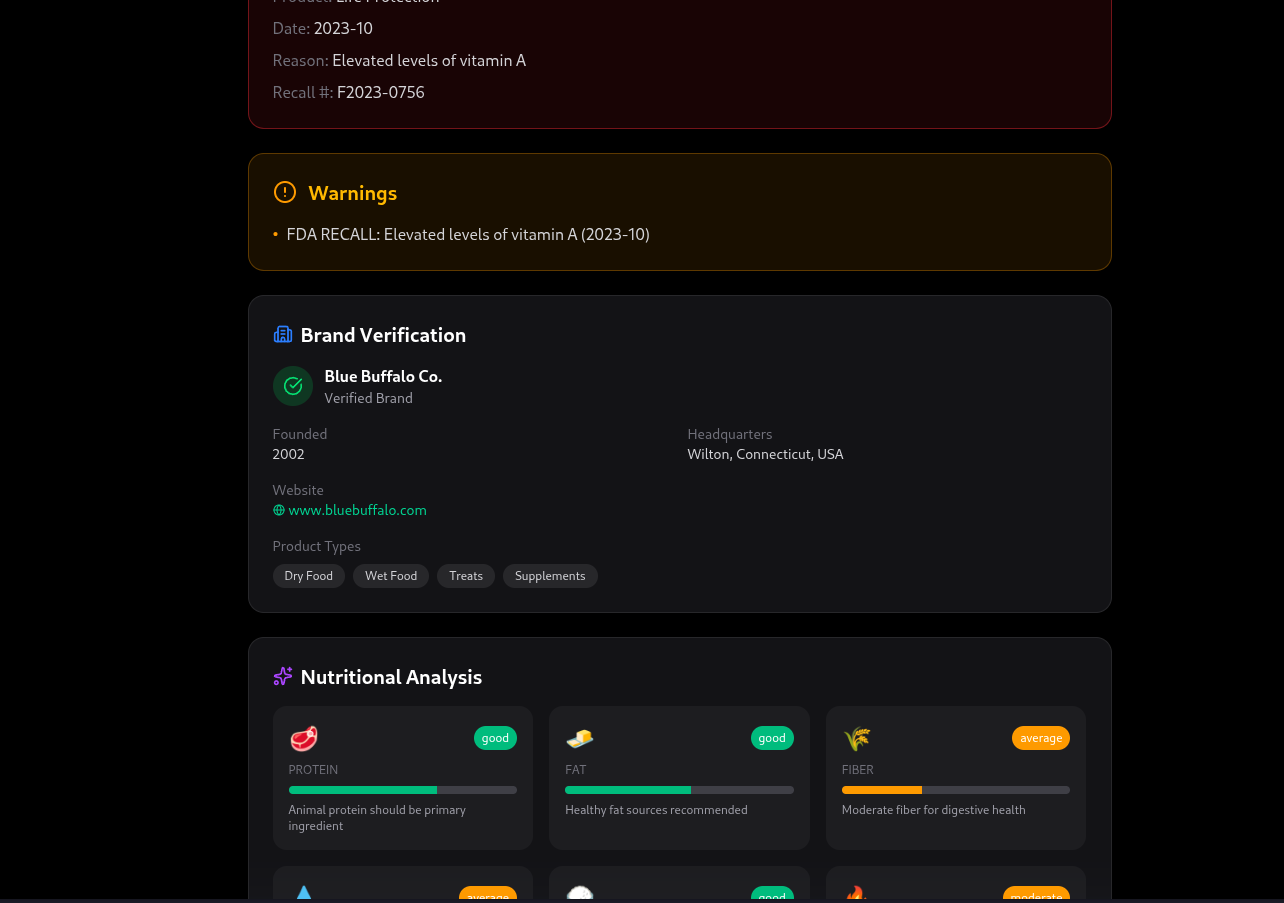This screenshot has height=903, width=1284.
Task: Click the Blue Buffalo Co. brand name
Action: [383, 376]
